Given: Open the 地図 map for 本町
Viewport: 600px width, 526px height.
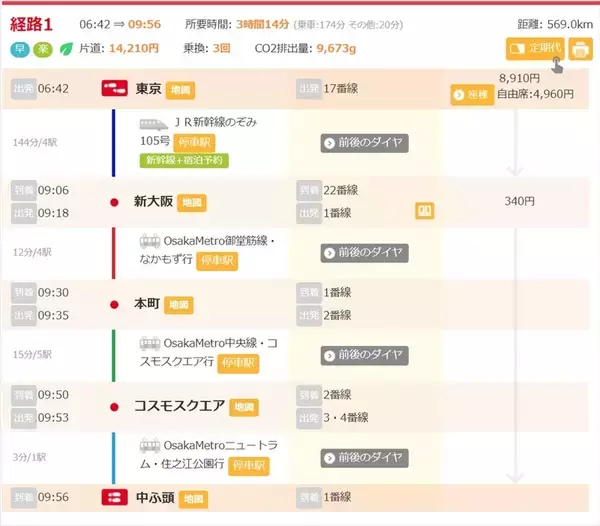Looking at the screenshot, I should coord(179,305).
